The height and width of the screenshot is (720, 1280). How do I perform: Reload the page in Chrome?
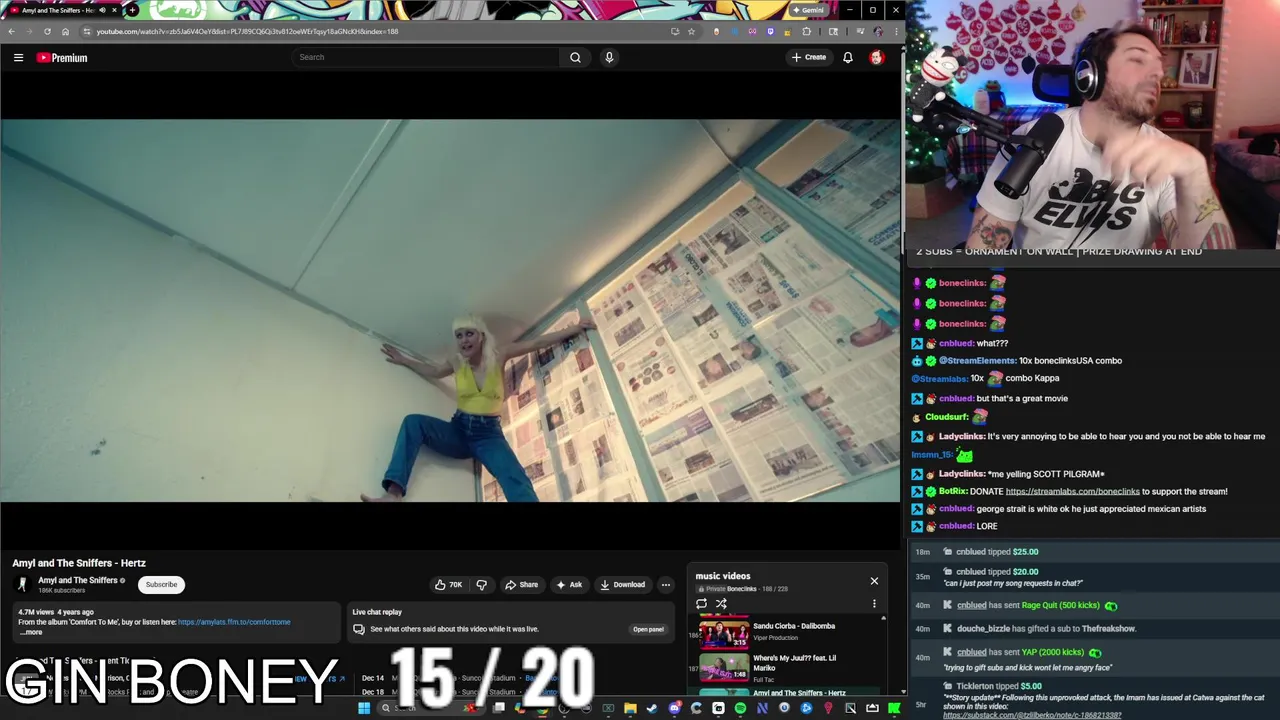click(47, 31)
